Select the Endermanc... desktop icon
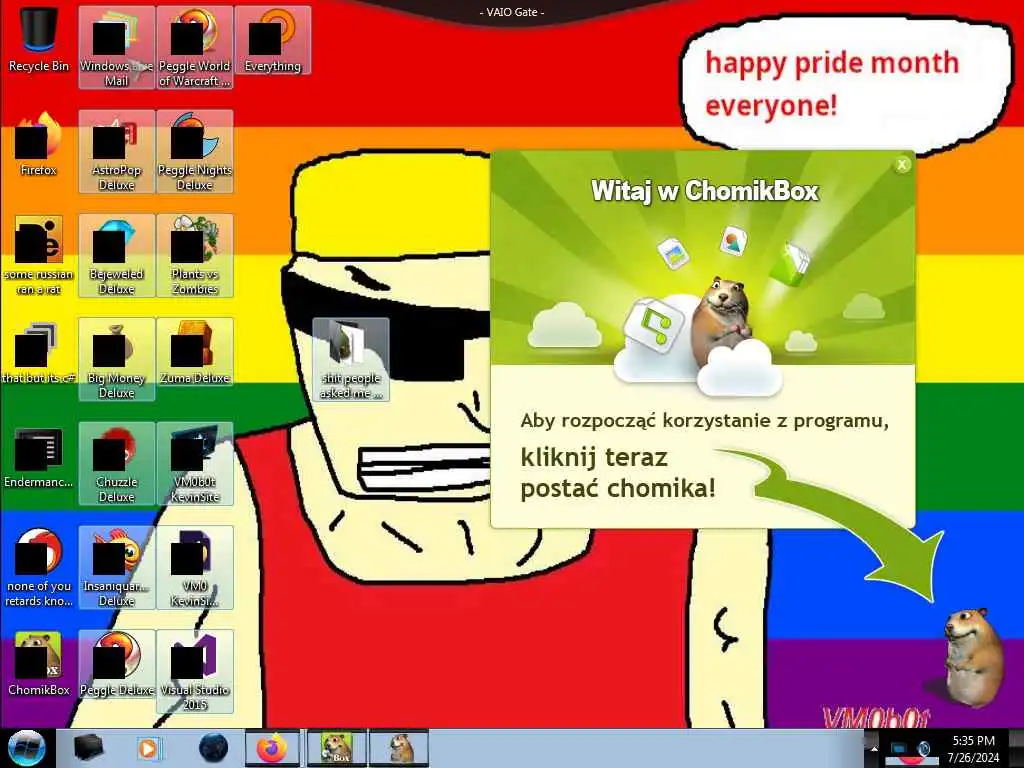Image resolution: width=1024 pixels, height=768 pixels. 39,457
